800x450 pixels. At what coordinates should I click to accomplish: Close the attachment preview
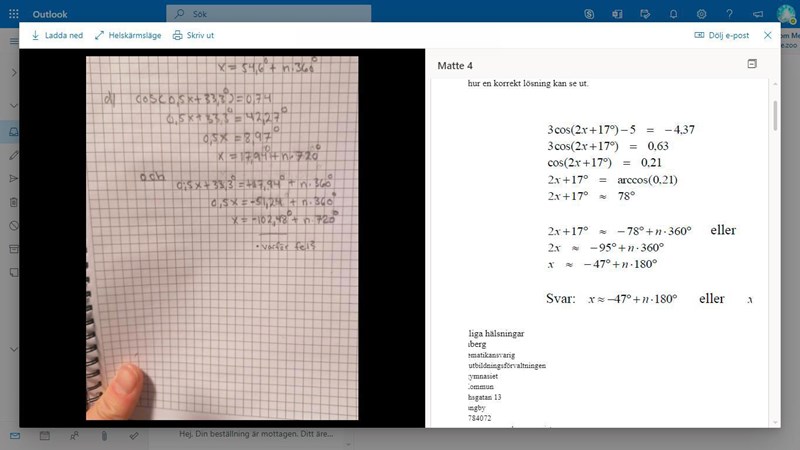[x=768, y=35]
